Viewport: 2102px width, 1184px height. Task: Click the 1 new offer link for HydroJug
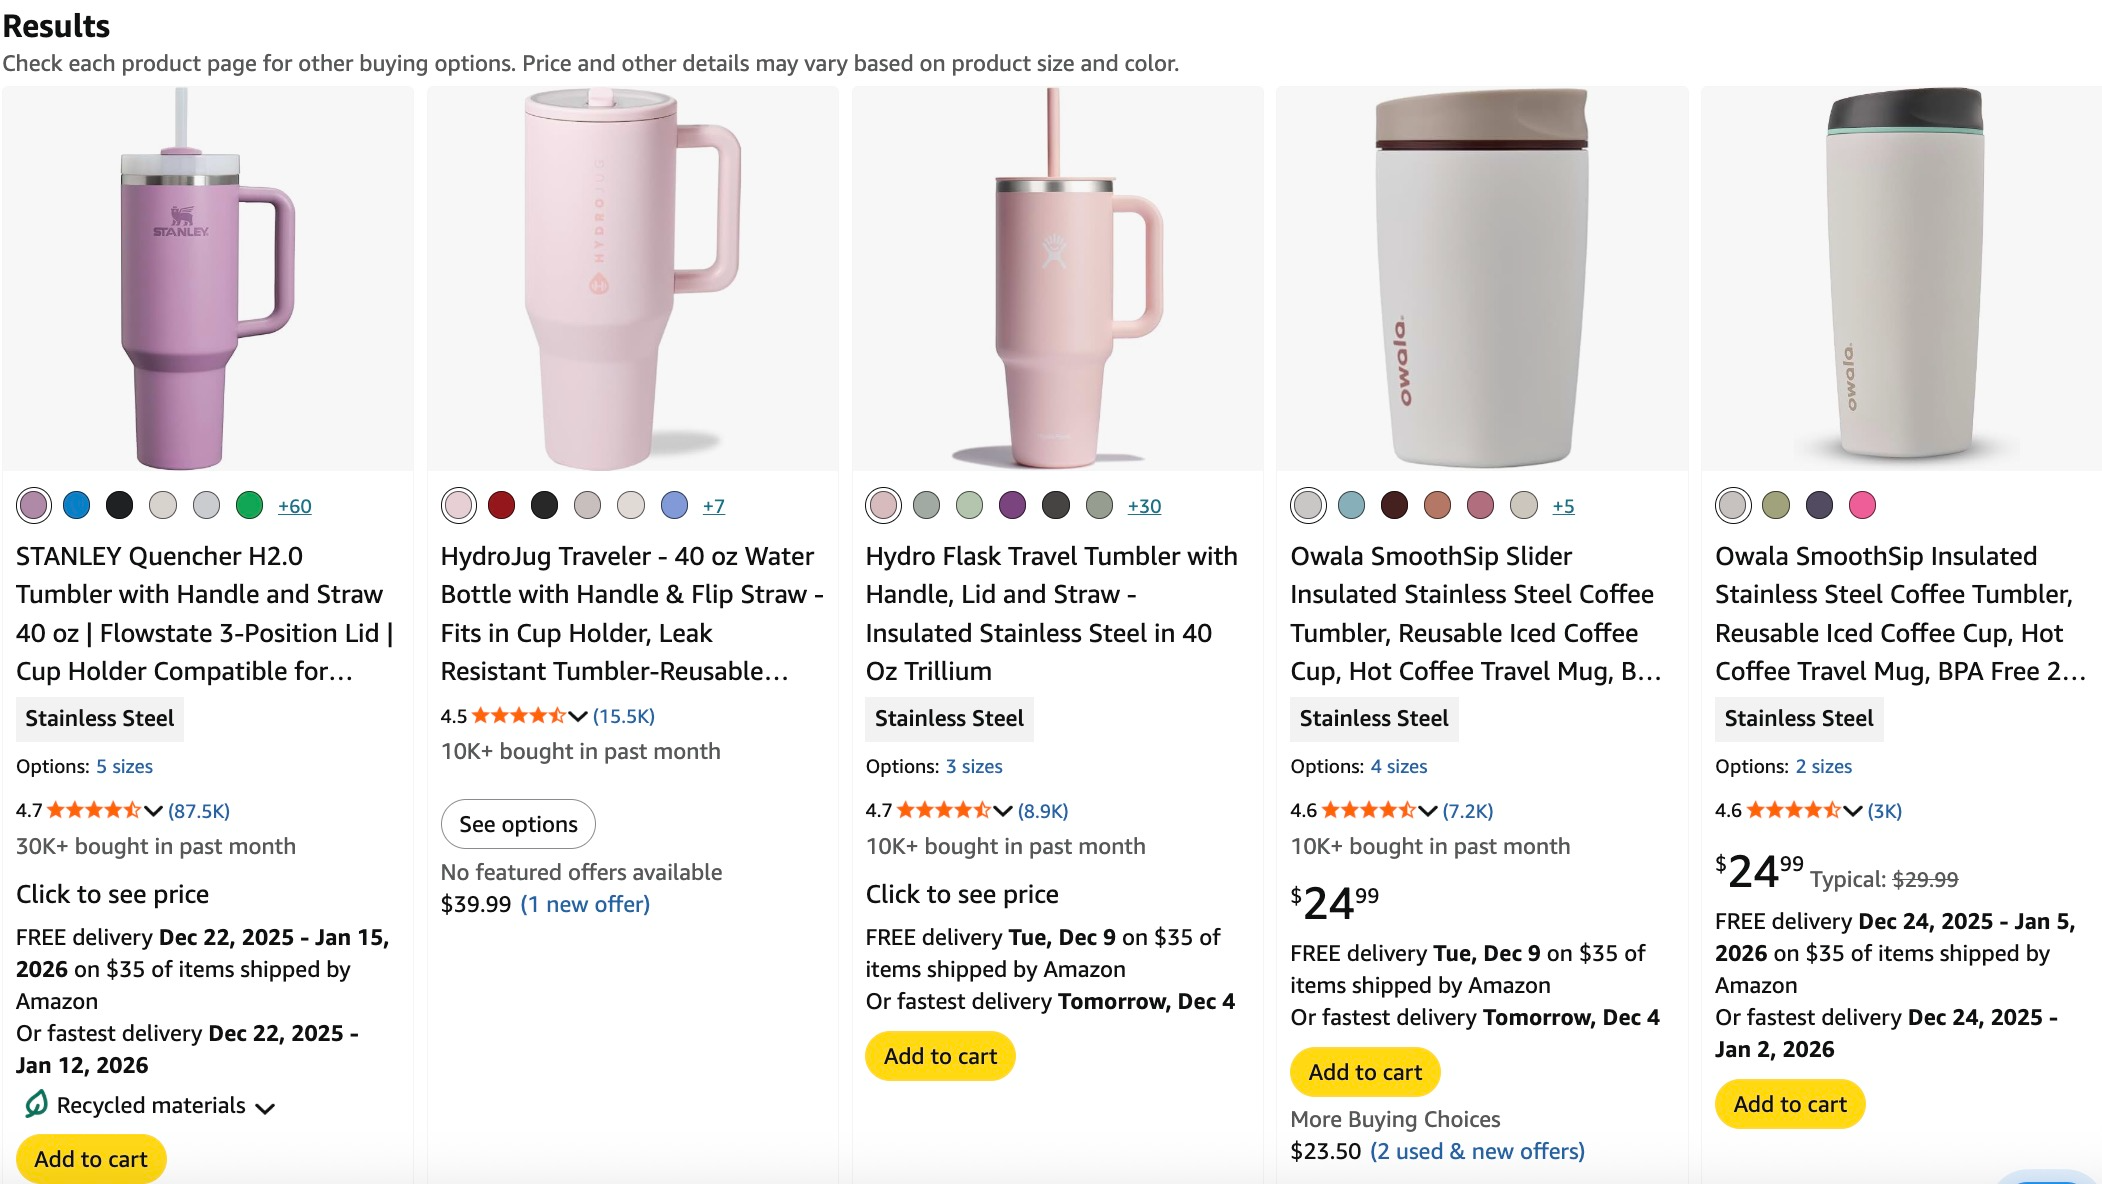point(584,904)
